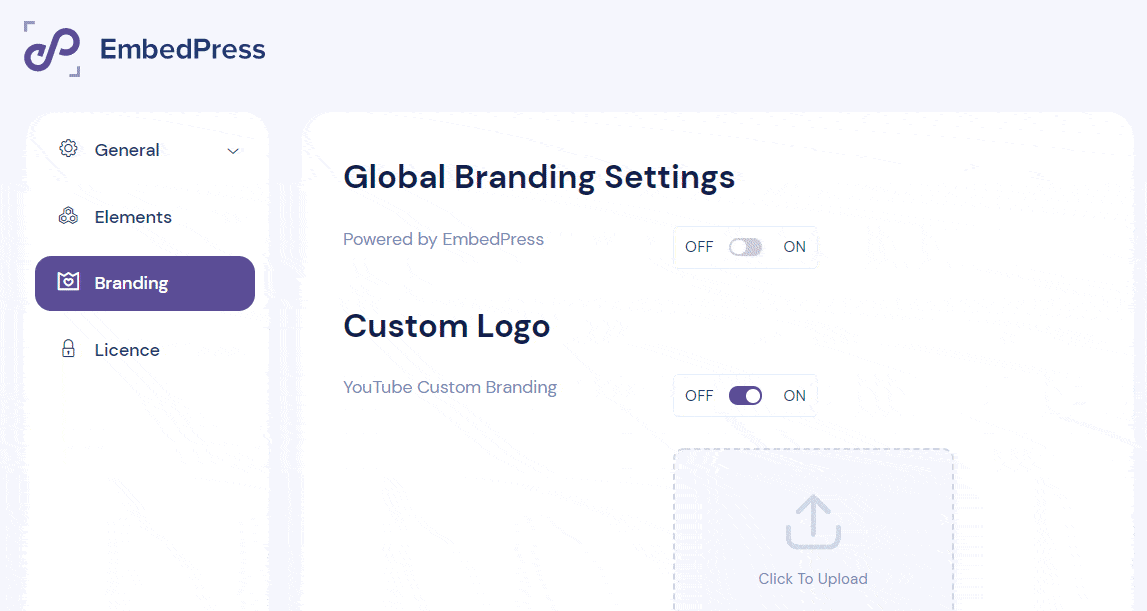Click the Click To Upload text
Screen dimensions: 1147x611
[x=813, y=579]
